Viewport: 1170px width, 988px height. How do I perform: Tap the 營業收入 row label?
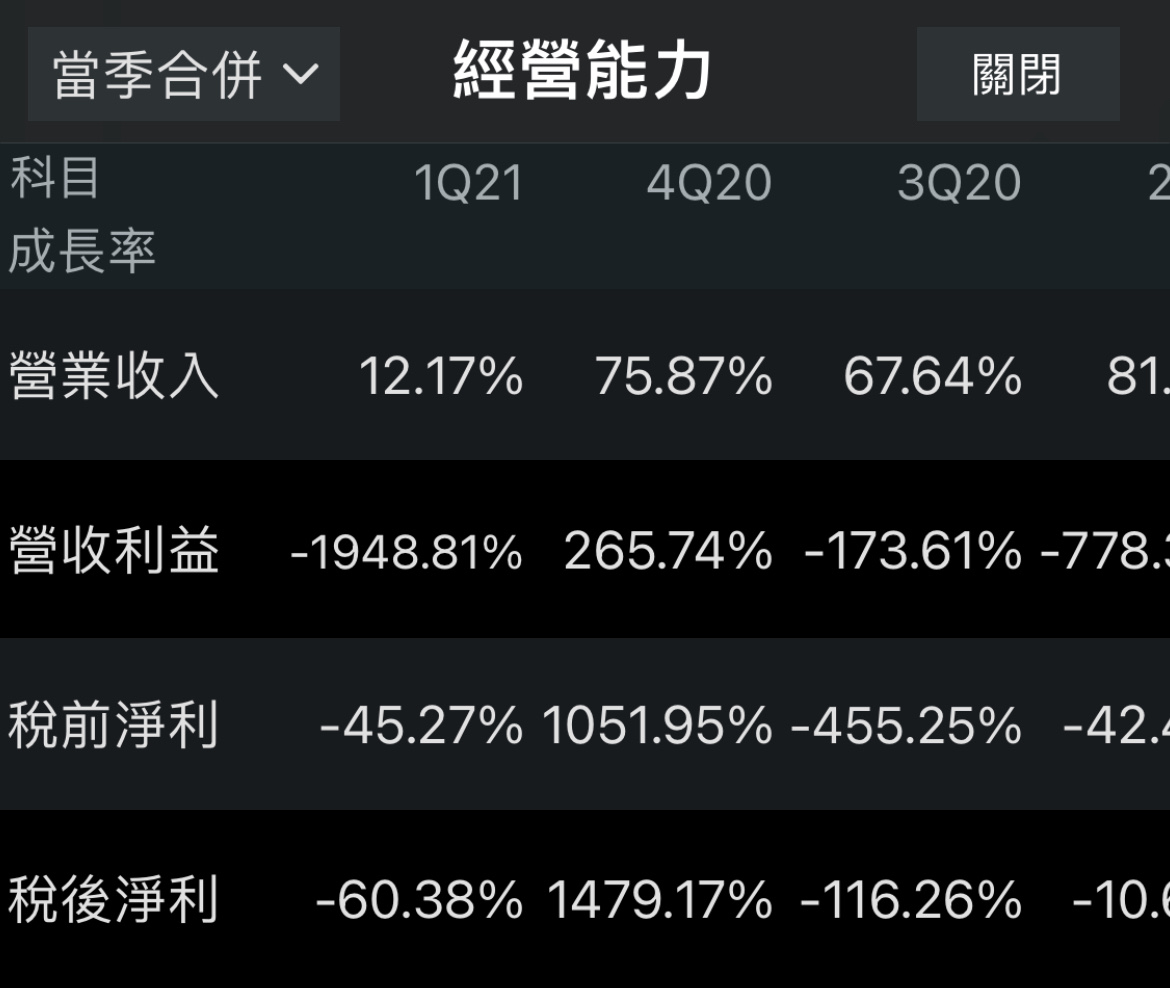(113, 377)
